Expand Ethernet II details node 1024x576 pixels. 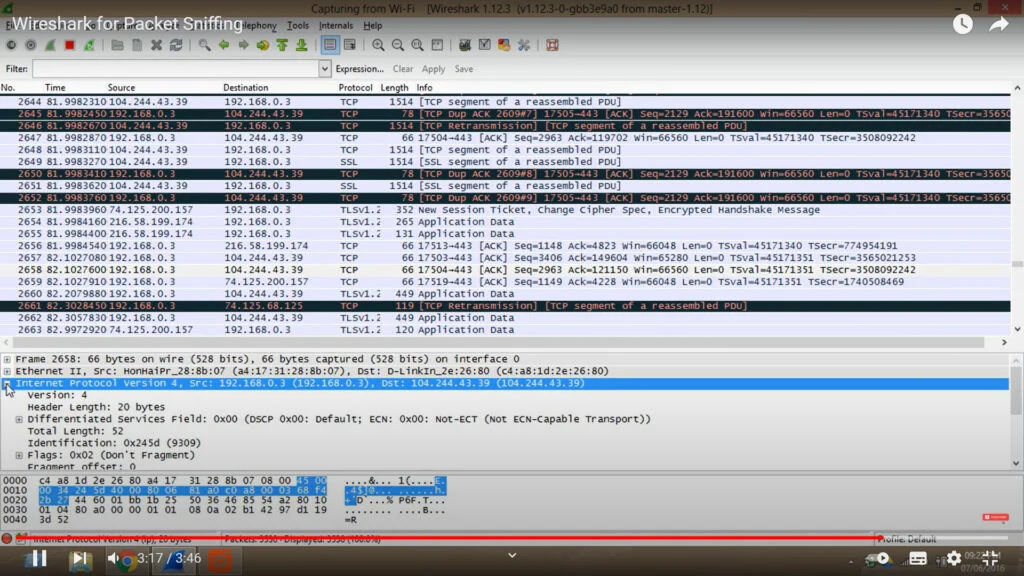[x=7, y=371]
